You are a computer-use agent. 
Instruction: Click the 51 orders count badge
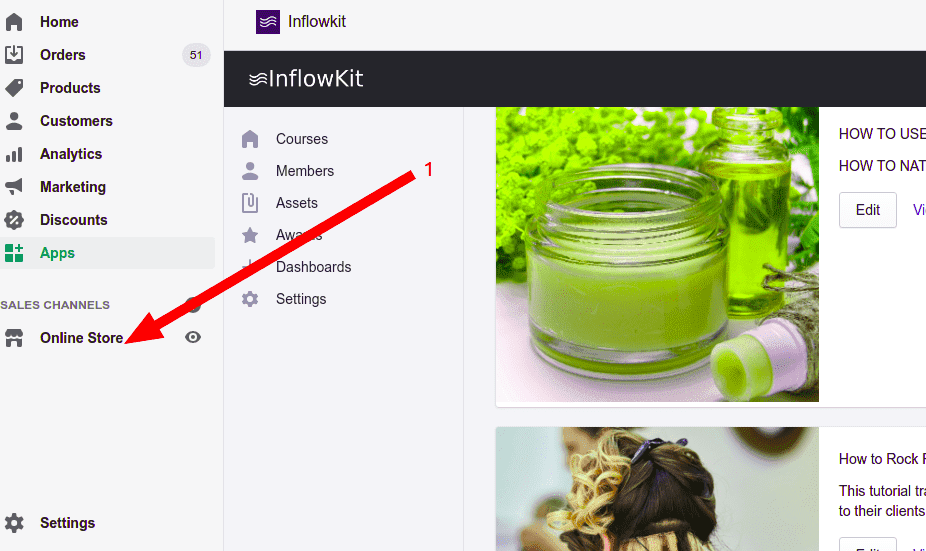196,55
